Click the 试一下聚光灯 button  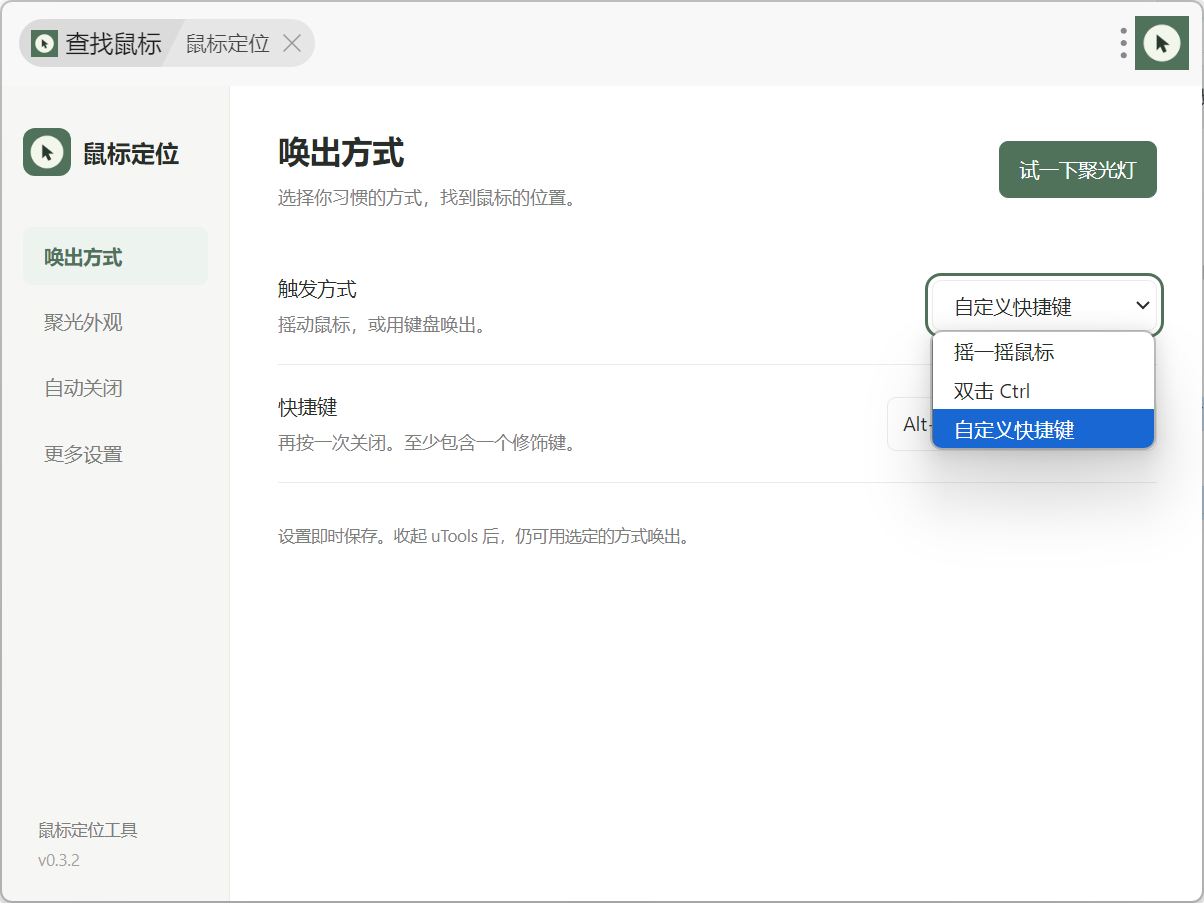tap(1077, 170)
